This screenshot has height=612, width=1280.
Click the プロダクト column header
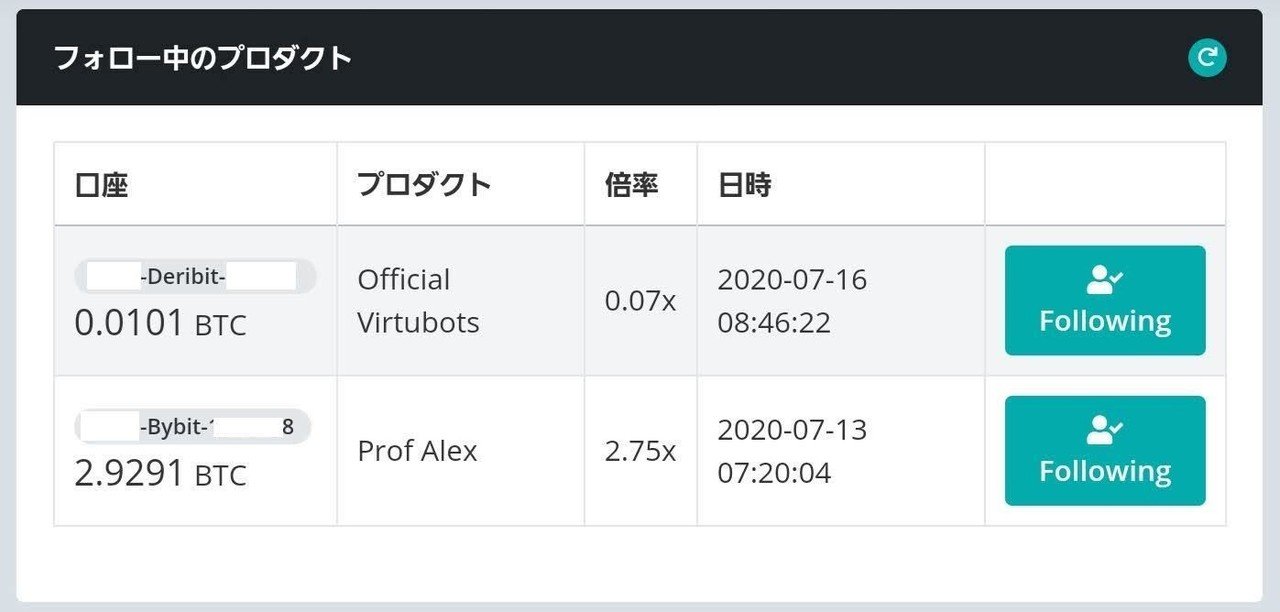[x=424, y=185]
